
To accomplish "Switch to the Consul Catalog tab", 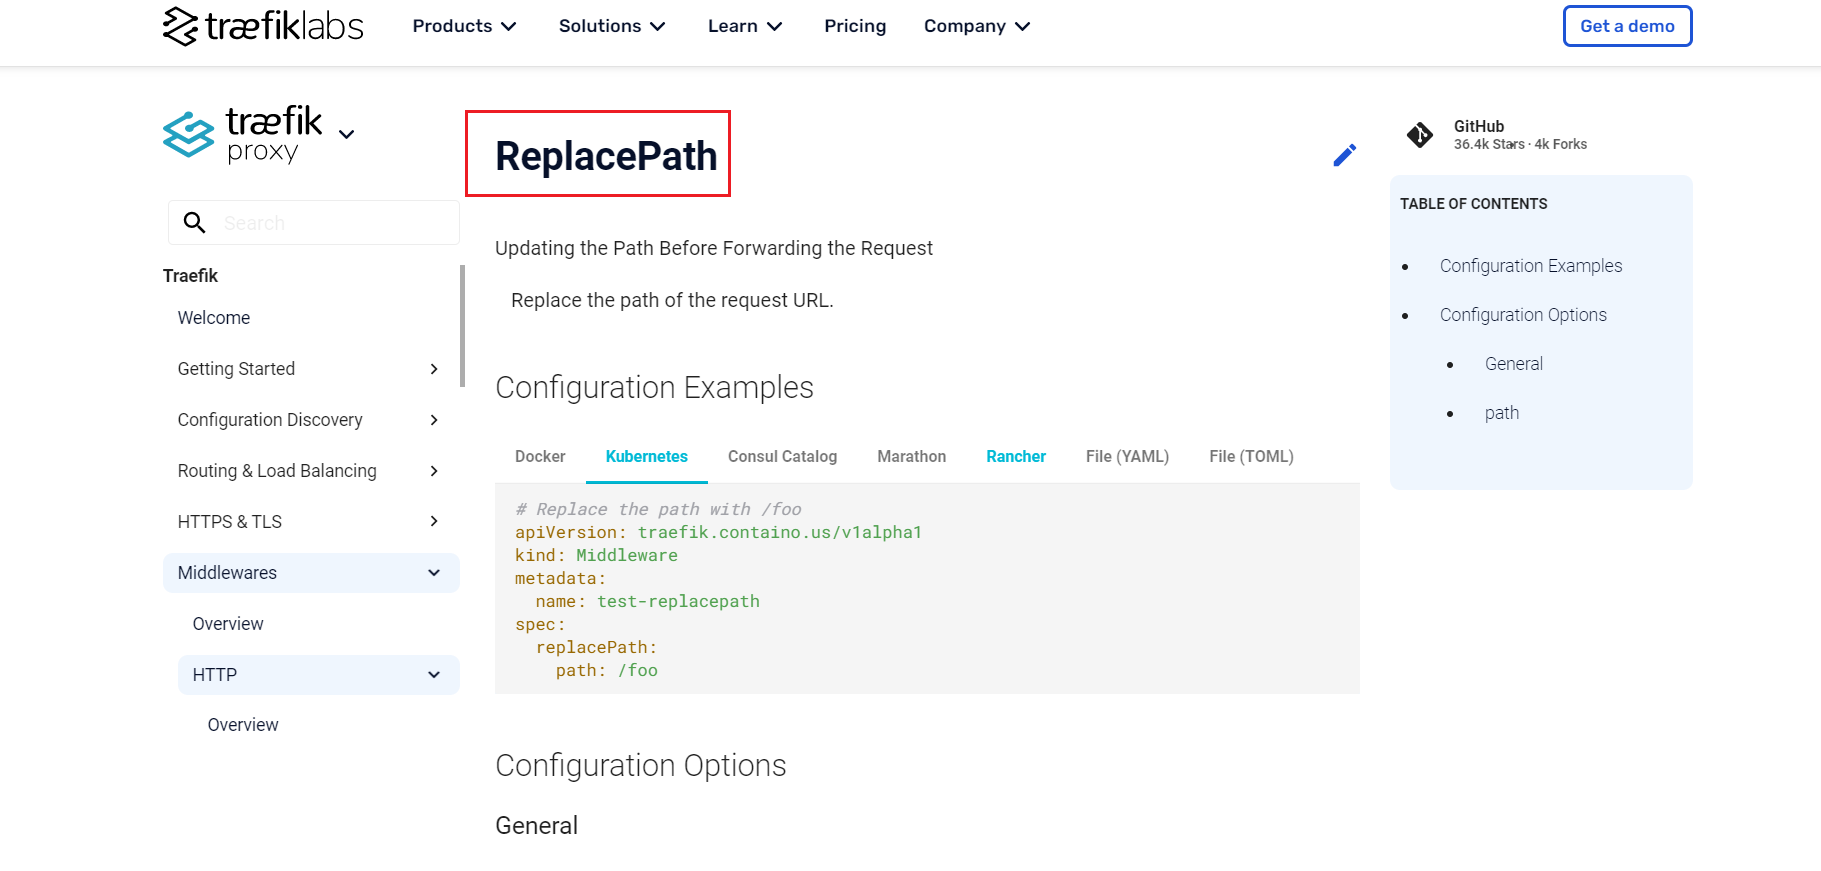I will pos(782,457).
